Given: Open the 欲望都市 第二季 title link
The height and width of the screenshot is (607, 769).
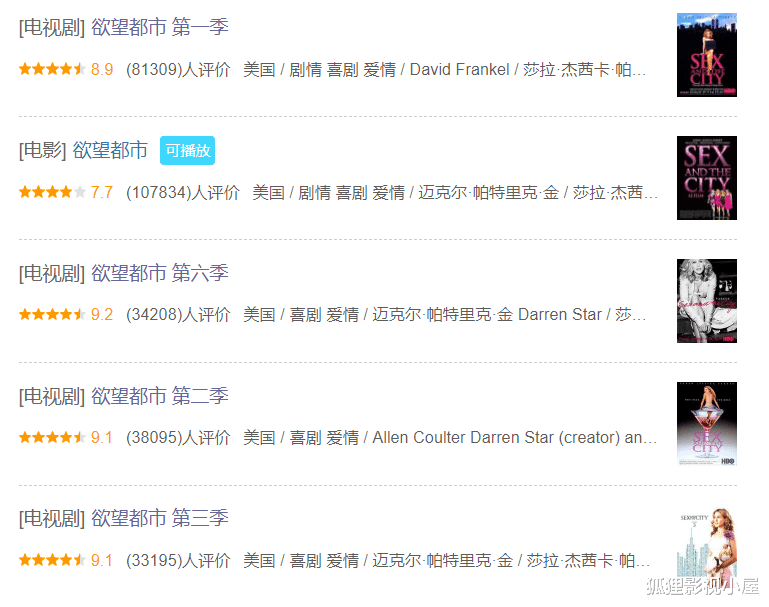Looking at the screenshot, I should 160,396.
